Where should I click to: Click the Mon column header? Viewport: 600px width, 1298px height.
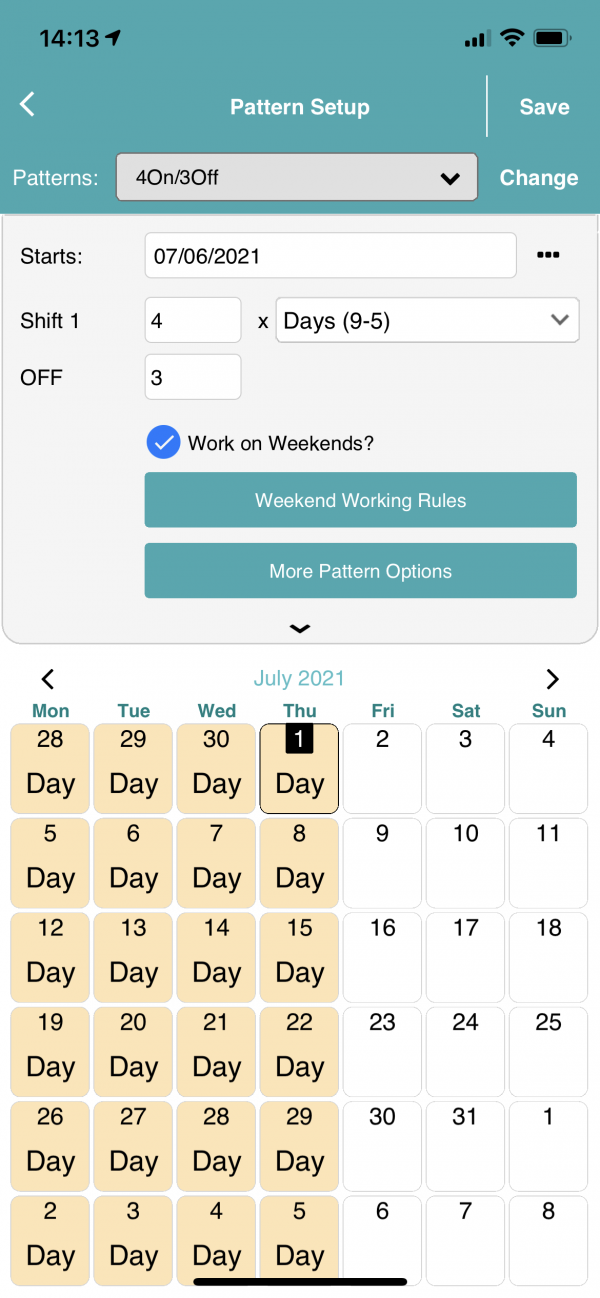pos(50,711)
